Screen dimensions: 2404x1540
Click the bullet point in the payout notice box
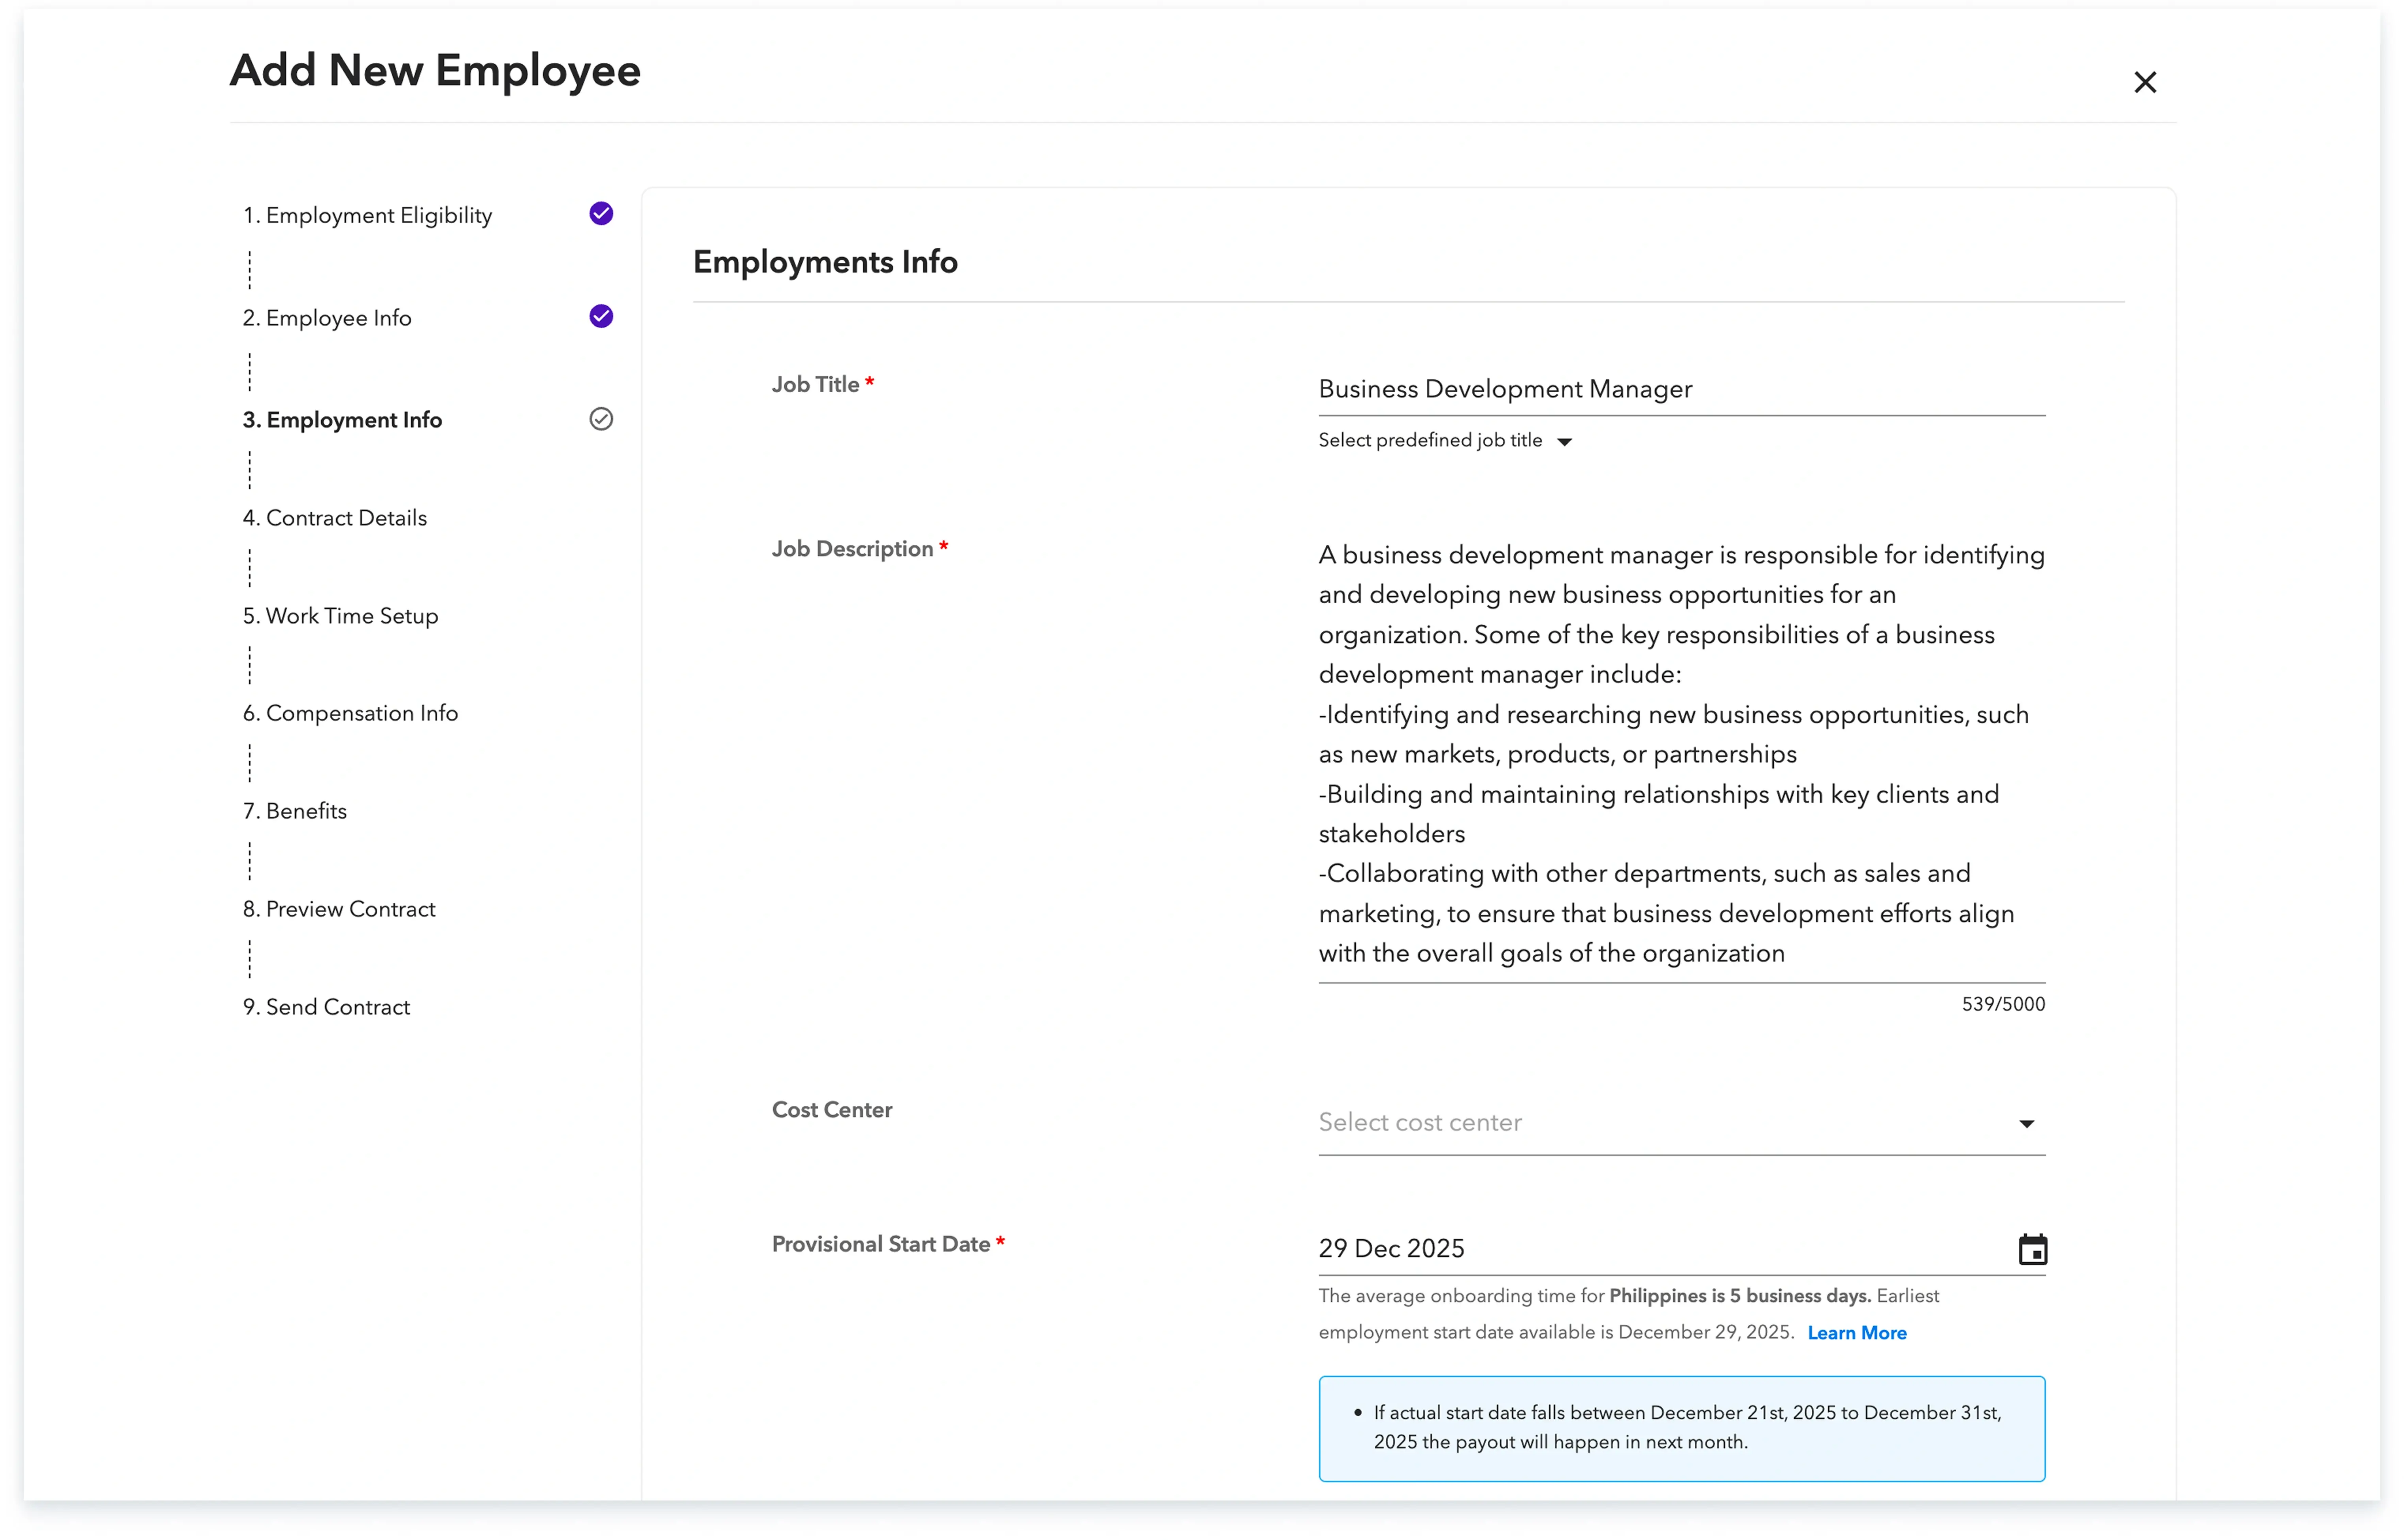(x=1357, y=1412)
